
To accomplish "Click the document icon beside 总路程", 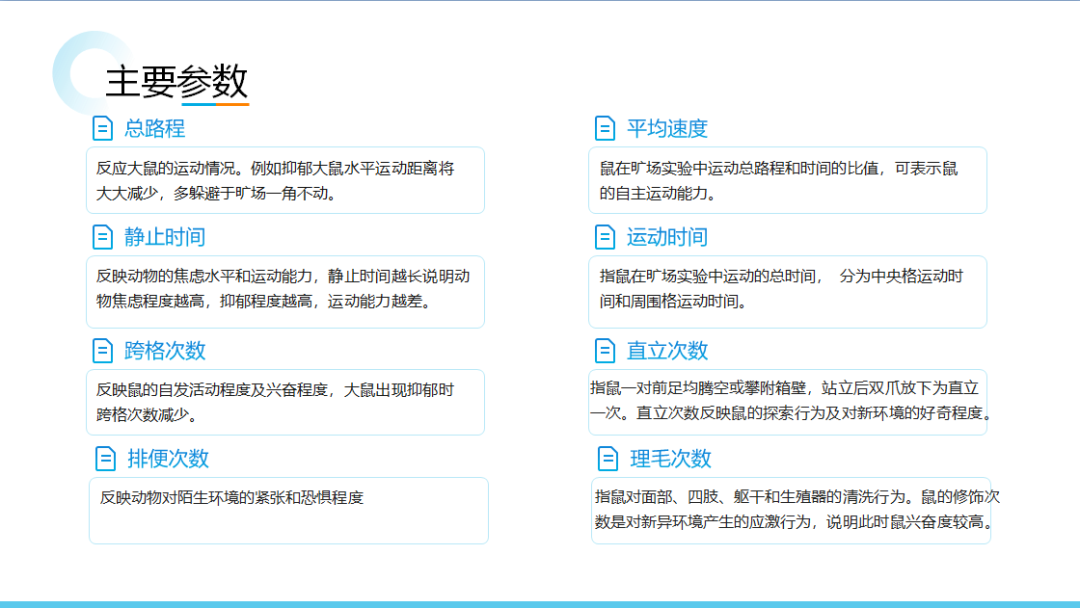I will pyautogui.click(x=102, y=128).
